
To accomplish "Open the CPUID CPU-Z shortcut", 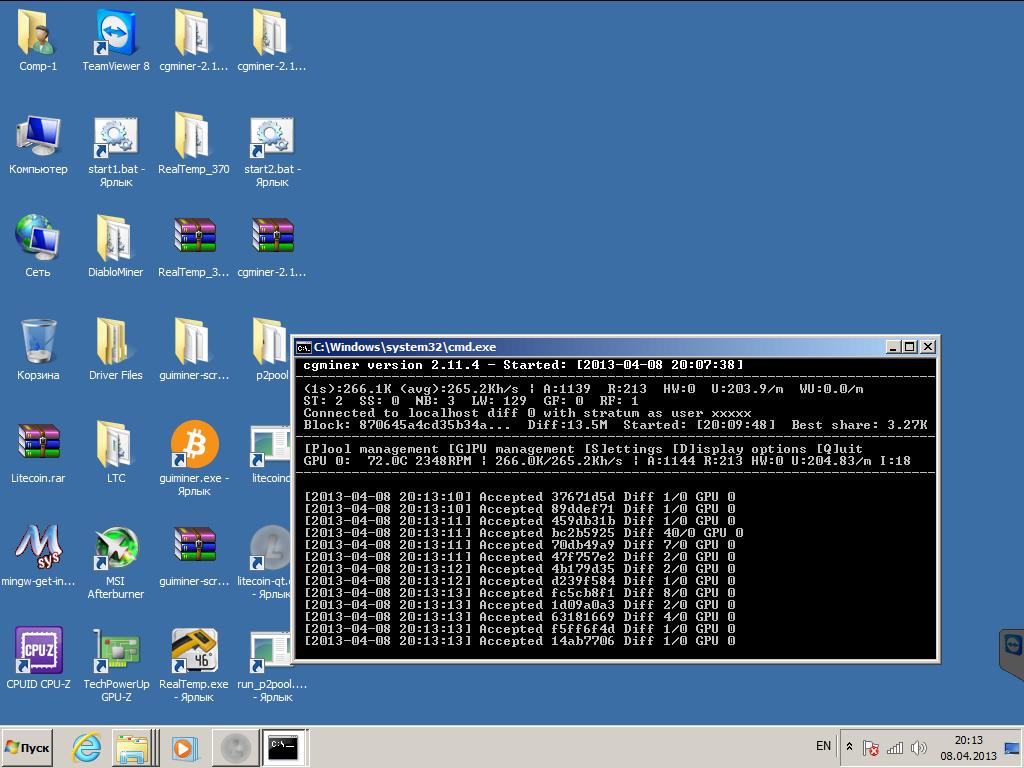I will pos(38,651).
